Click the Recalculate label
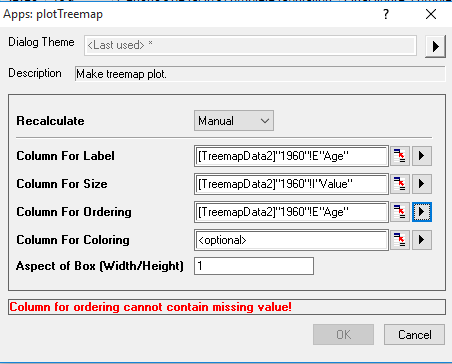The width and height of the screenshot is (452, 364). click(x=50, y=121)
